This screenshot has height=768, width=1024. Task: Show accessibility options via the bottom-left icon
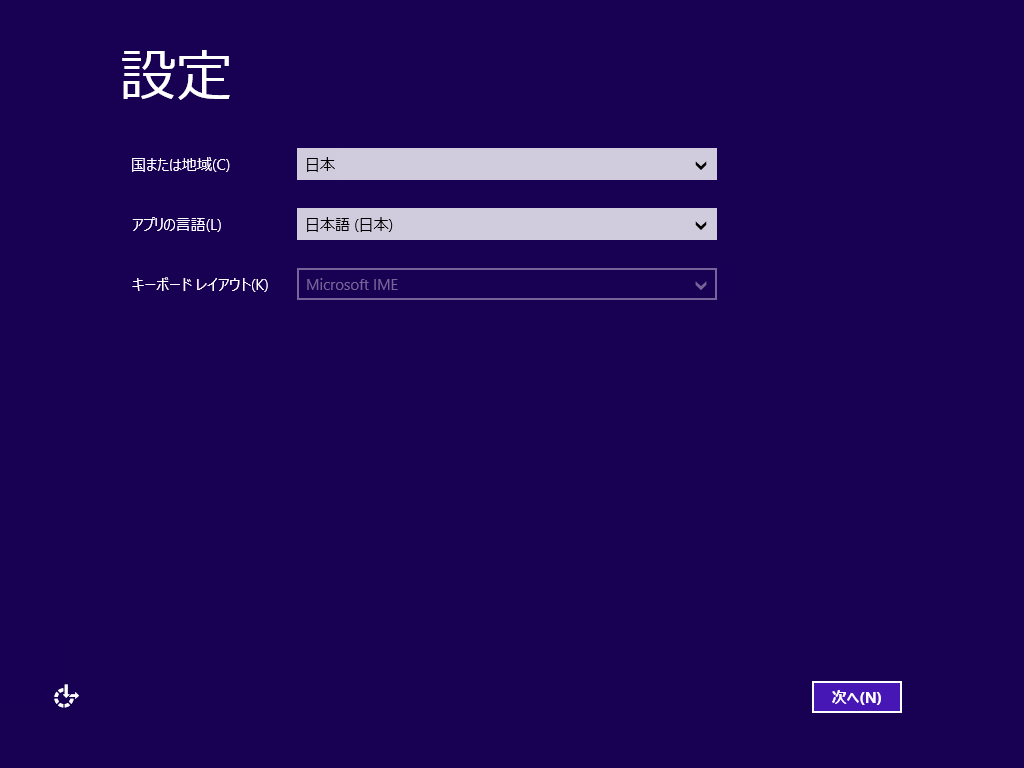point(66,697)
